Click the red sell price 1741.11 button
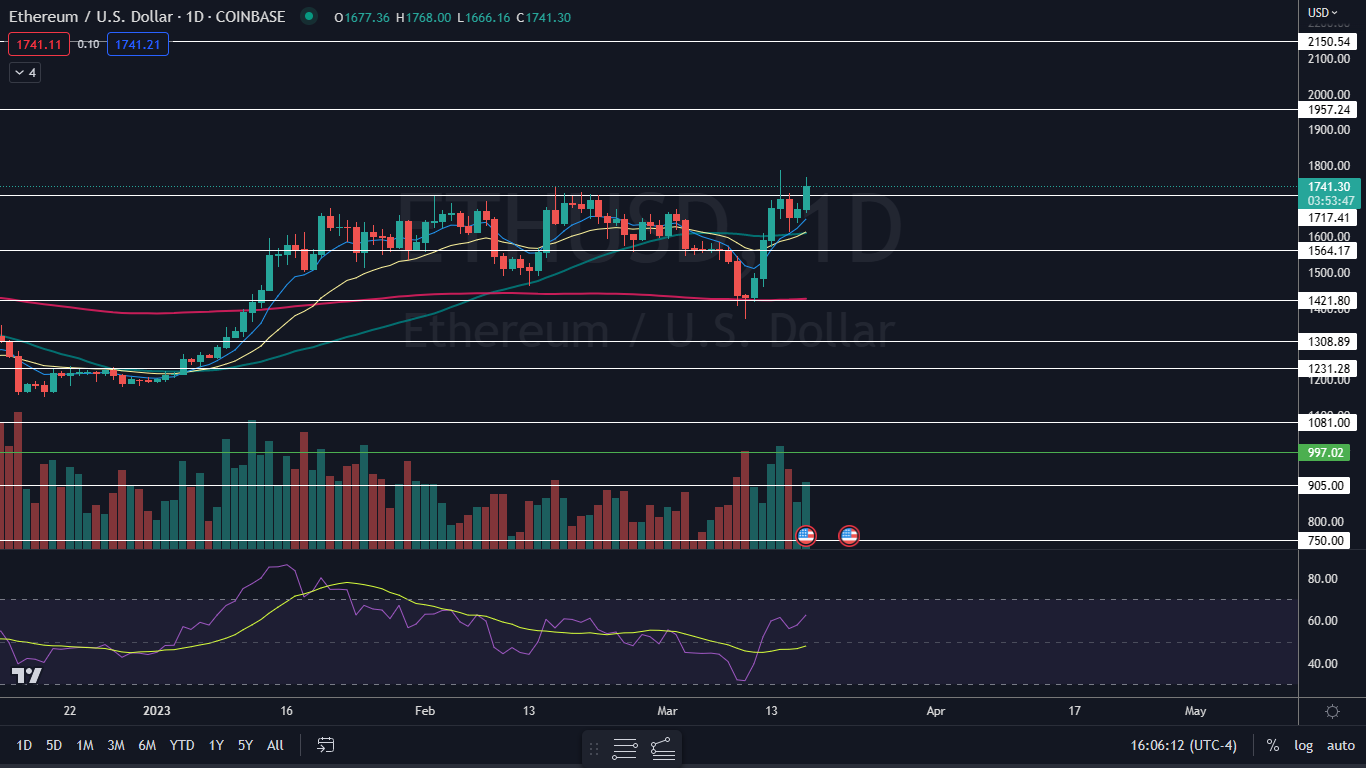Viewport: 1366px width, 768px height. pos(39,44)
